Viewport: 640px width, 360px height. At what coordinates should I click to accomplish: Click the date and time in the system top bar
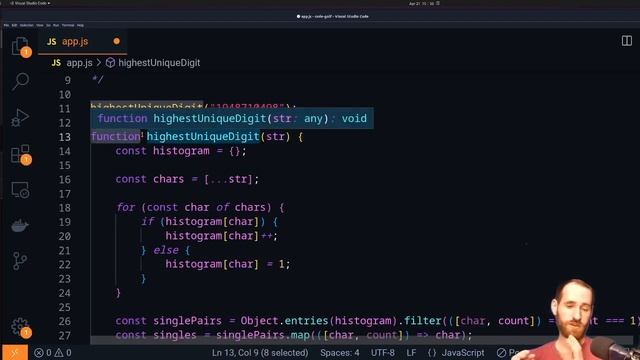[x=421, y=3]
